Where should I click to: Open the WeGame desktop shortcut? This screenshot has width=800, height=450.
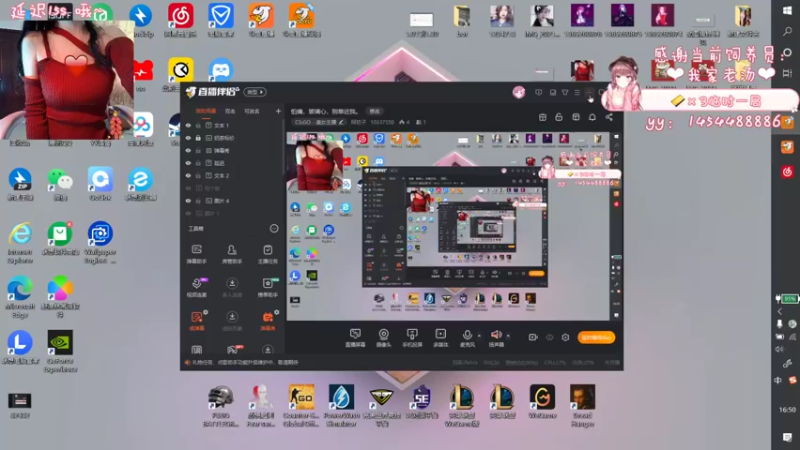[x=542, y=401]
